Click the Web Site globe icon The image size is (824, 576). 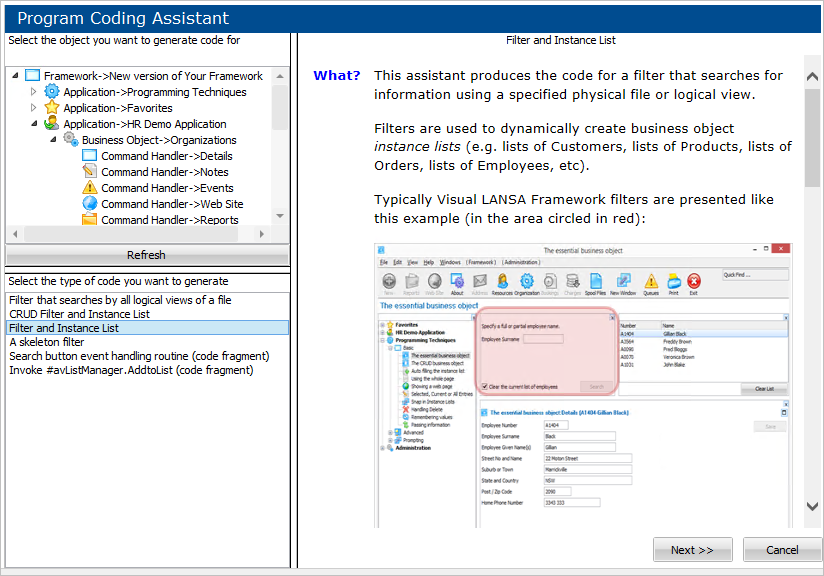(x=90, y=203)
